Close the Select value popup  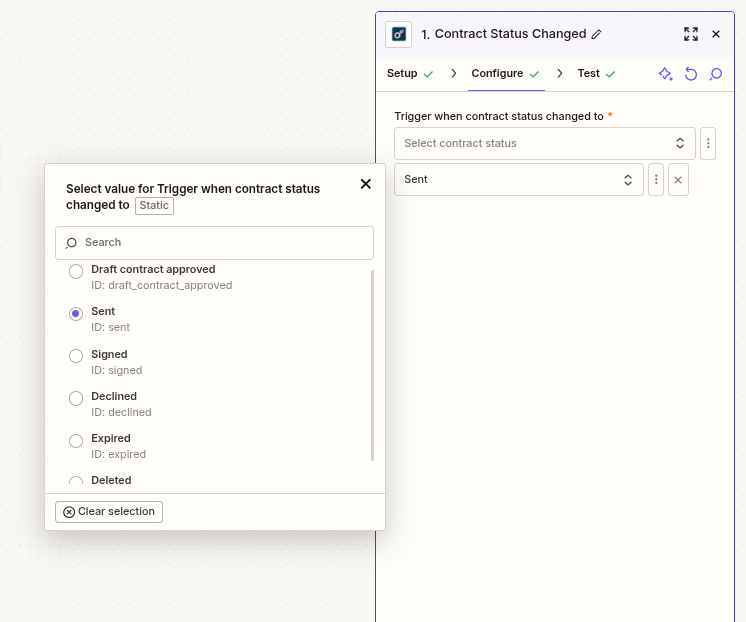pos(365,184)
